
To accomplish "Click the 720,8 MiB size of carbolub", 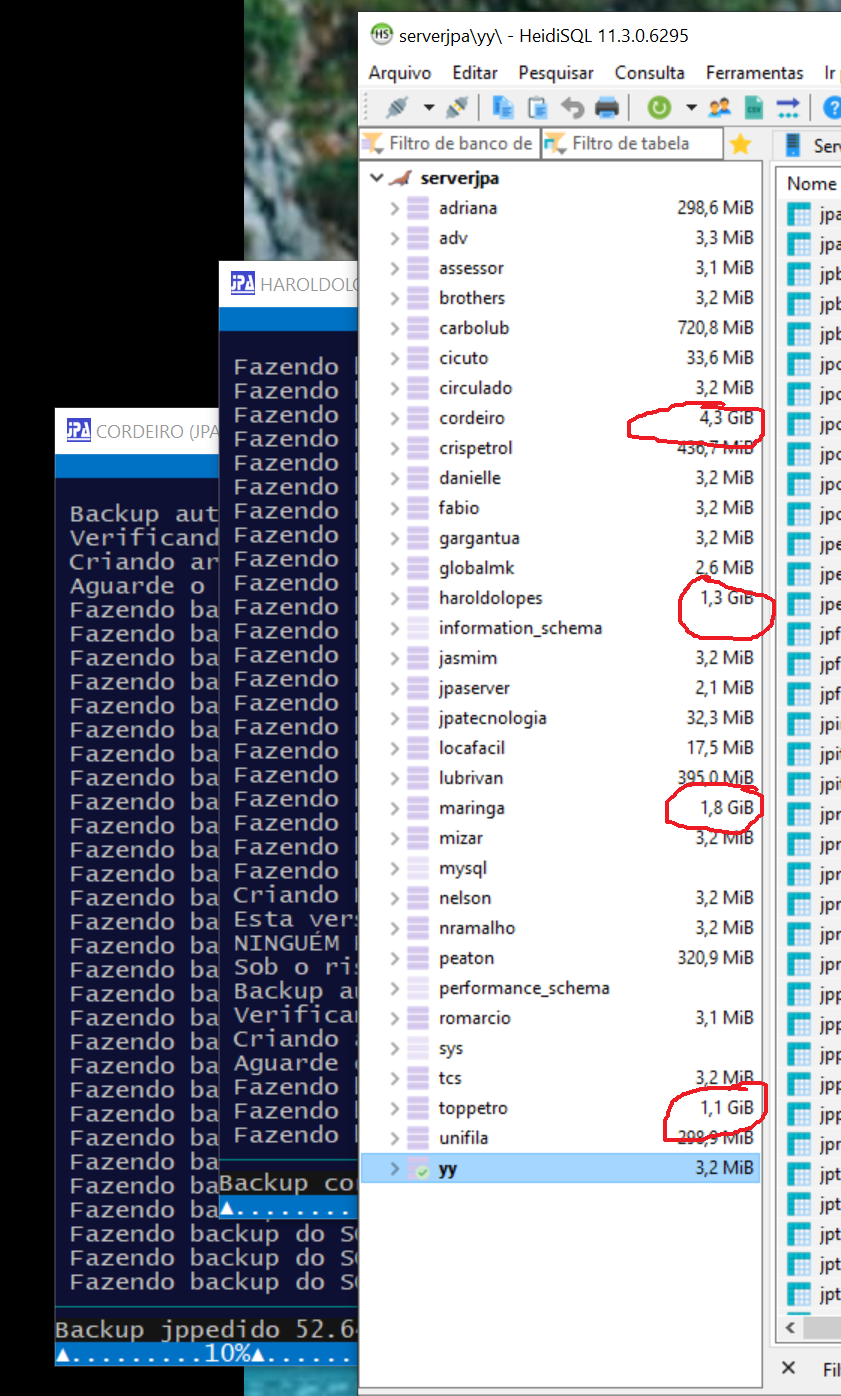I will pos(715,328).
